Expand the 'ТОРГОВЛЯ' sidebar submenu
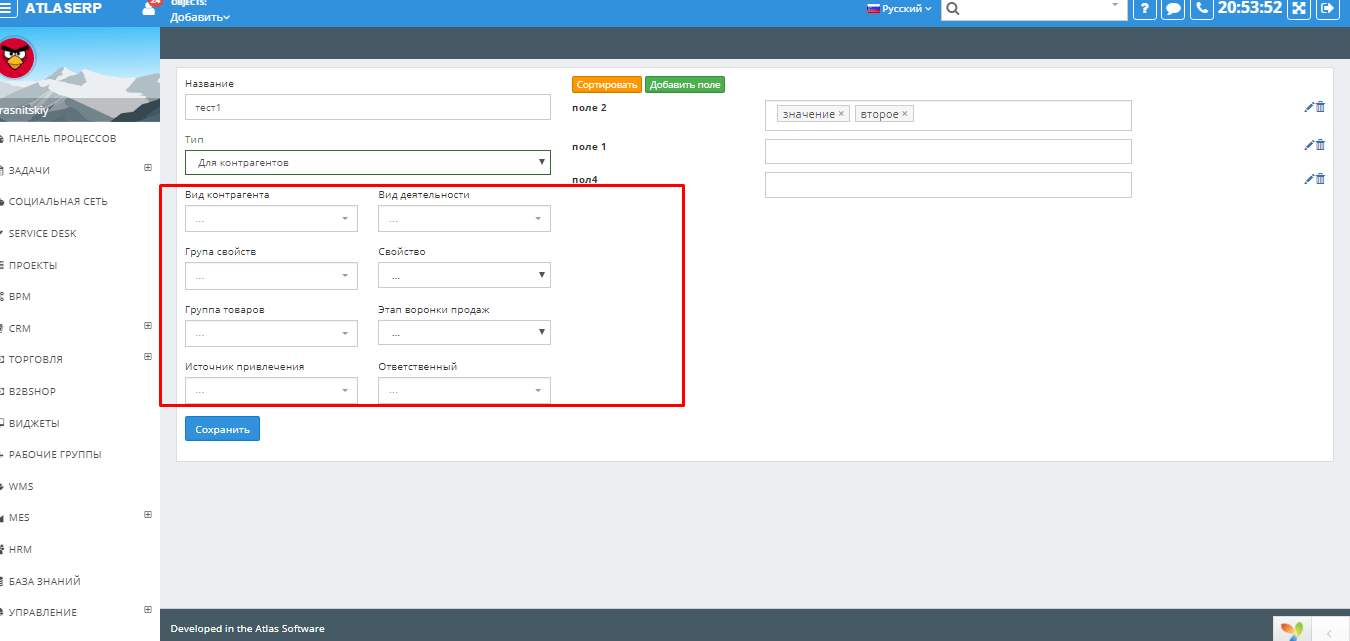1350x641 pixels. [x=148, y=357]
